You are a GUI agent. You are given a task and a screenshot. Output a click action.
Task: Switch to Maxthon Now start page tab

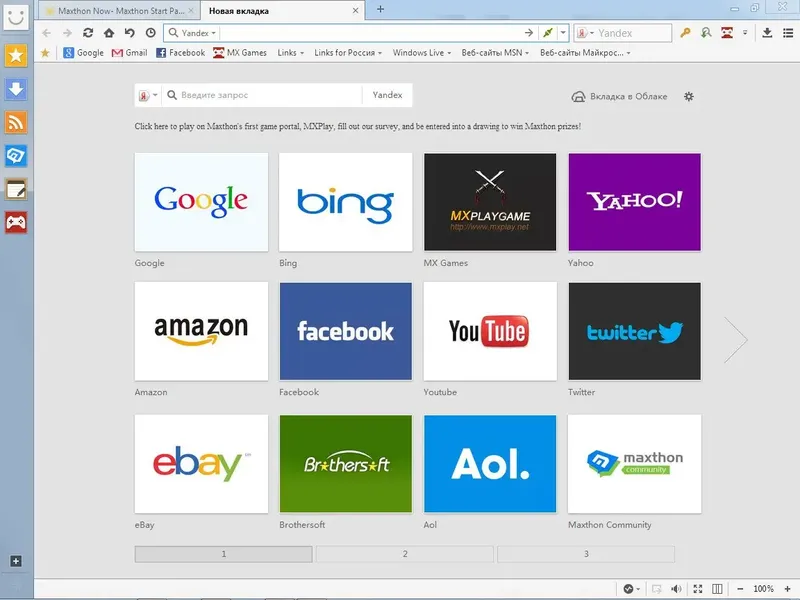pos(118,11)
